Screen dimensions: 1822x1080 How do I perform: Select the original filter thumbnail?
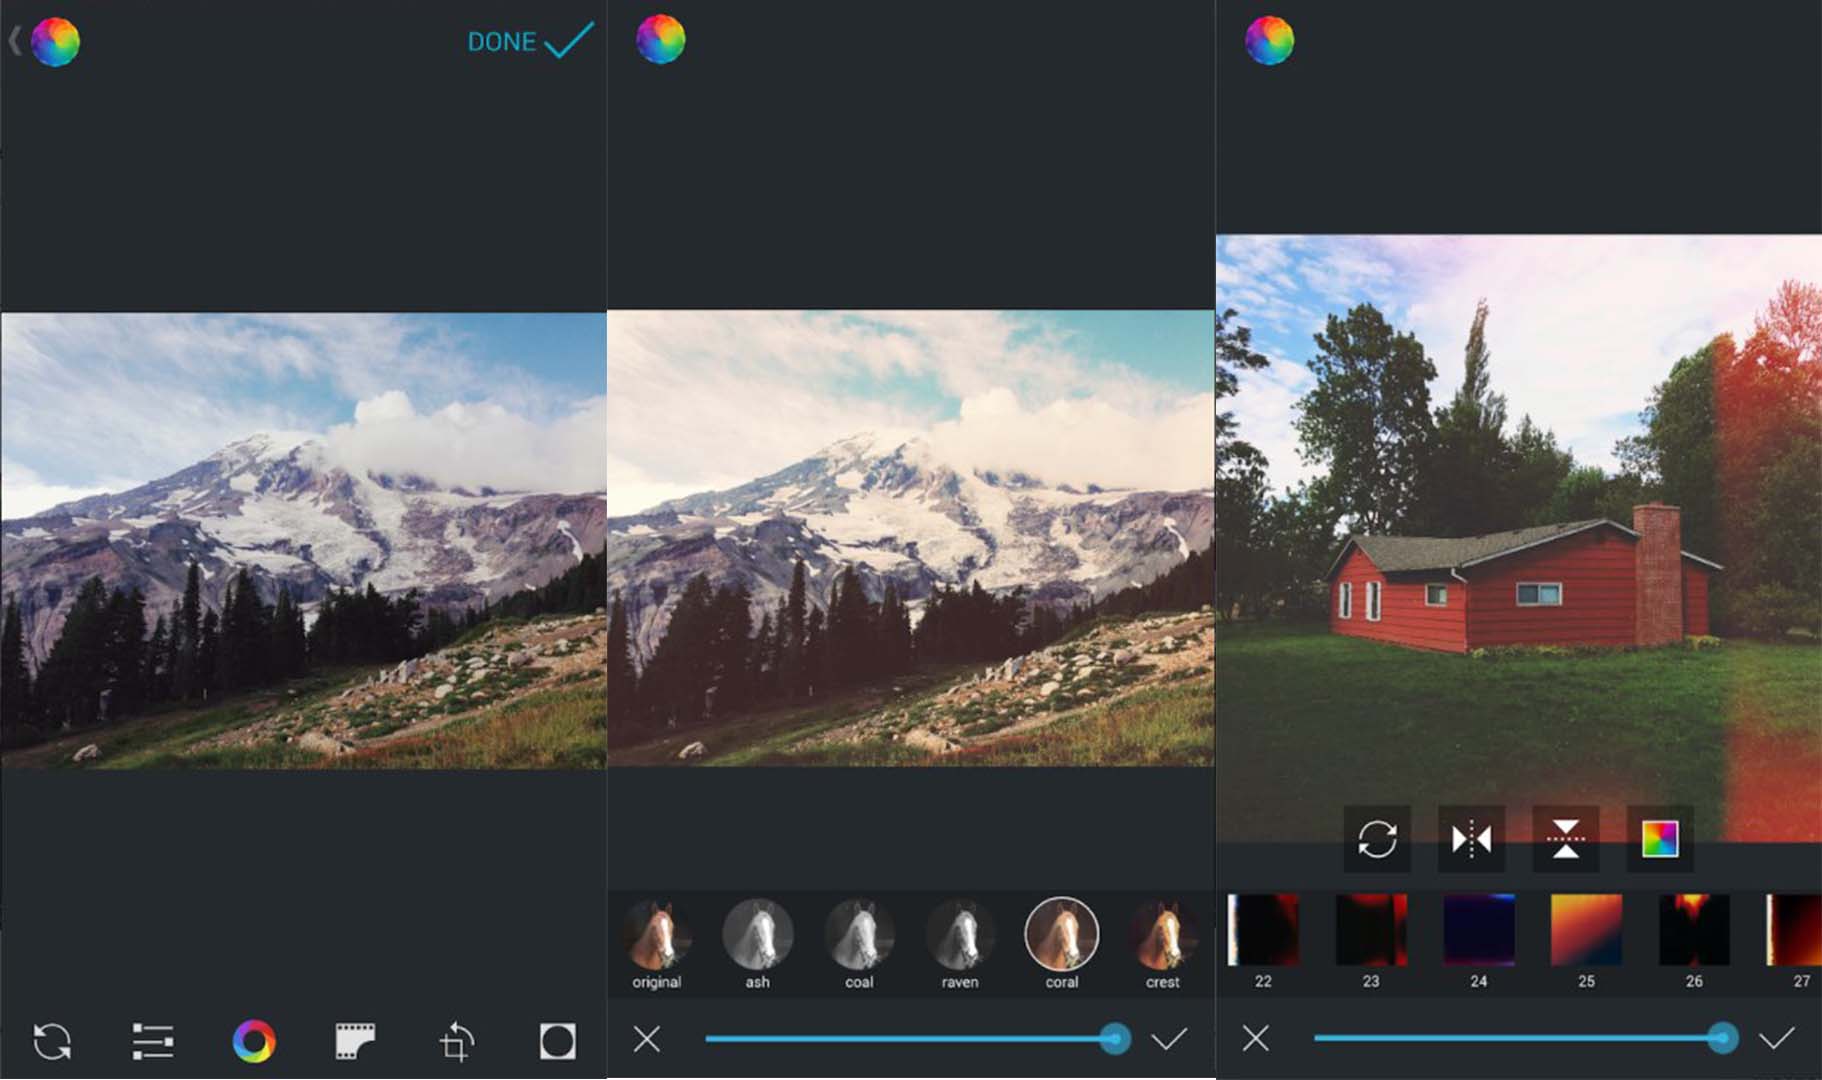pyautogui.click(x=657, y=935)
